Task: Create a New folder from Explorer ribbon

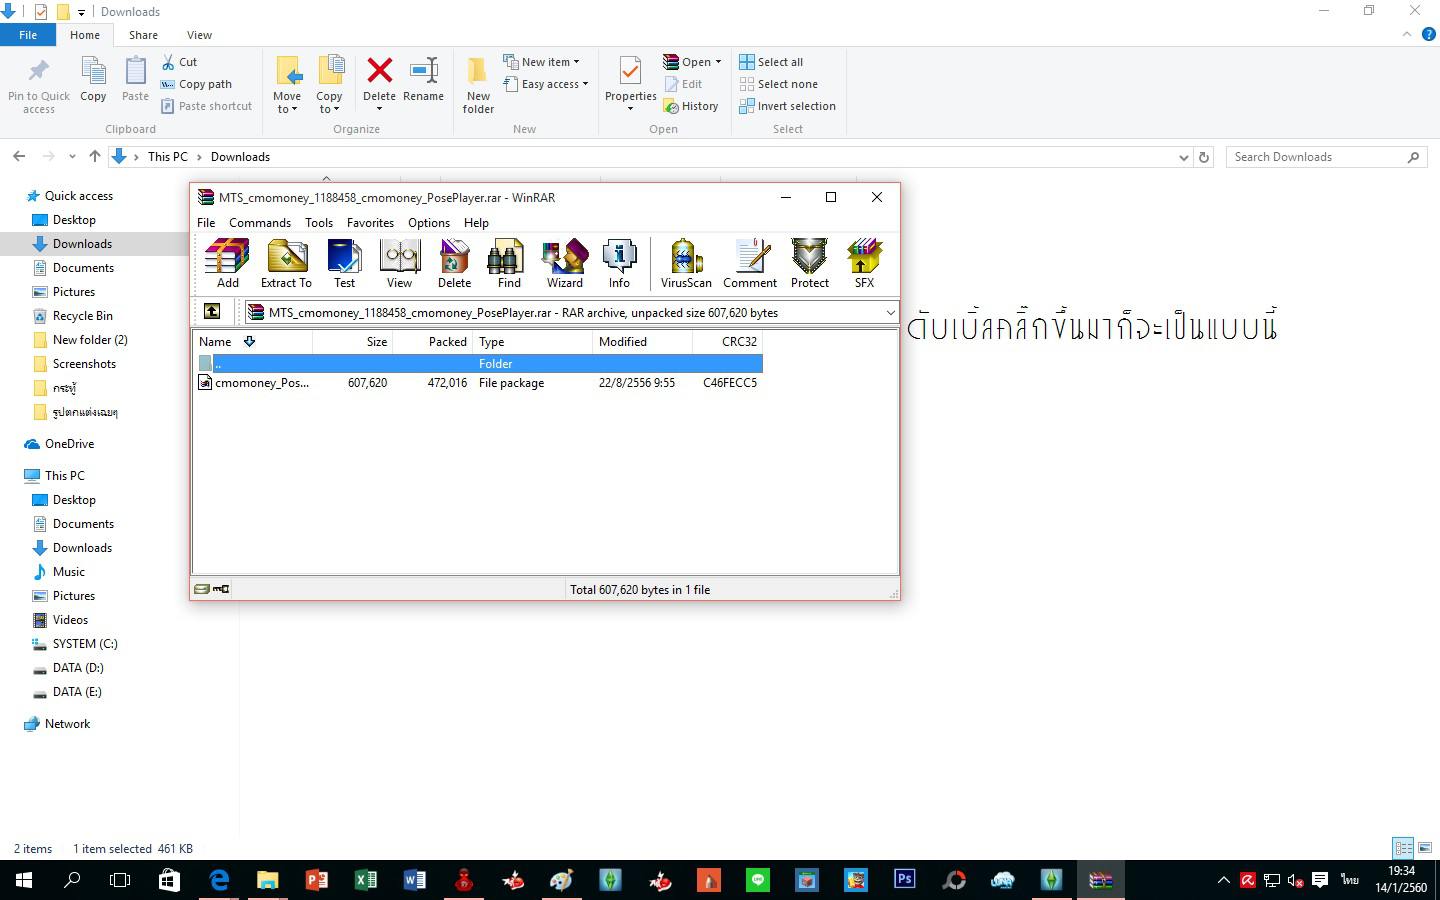Action: (x=478, y=87)
